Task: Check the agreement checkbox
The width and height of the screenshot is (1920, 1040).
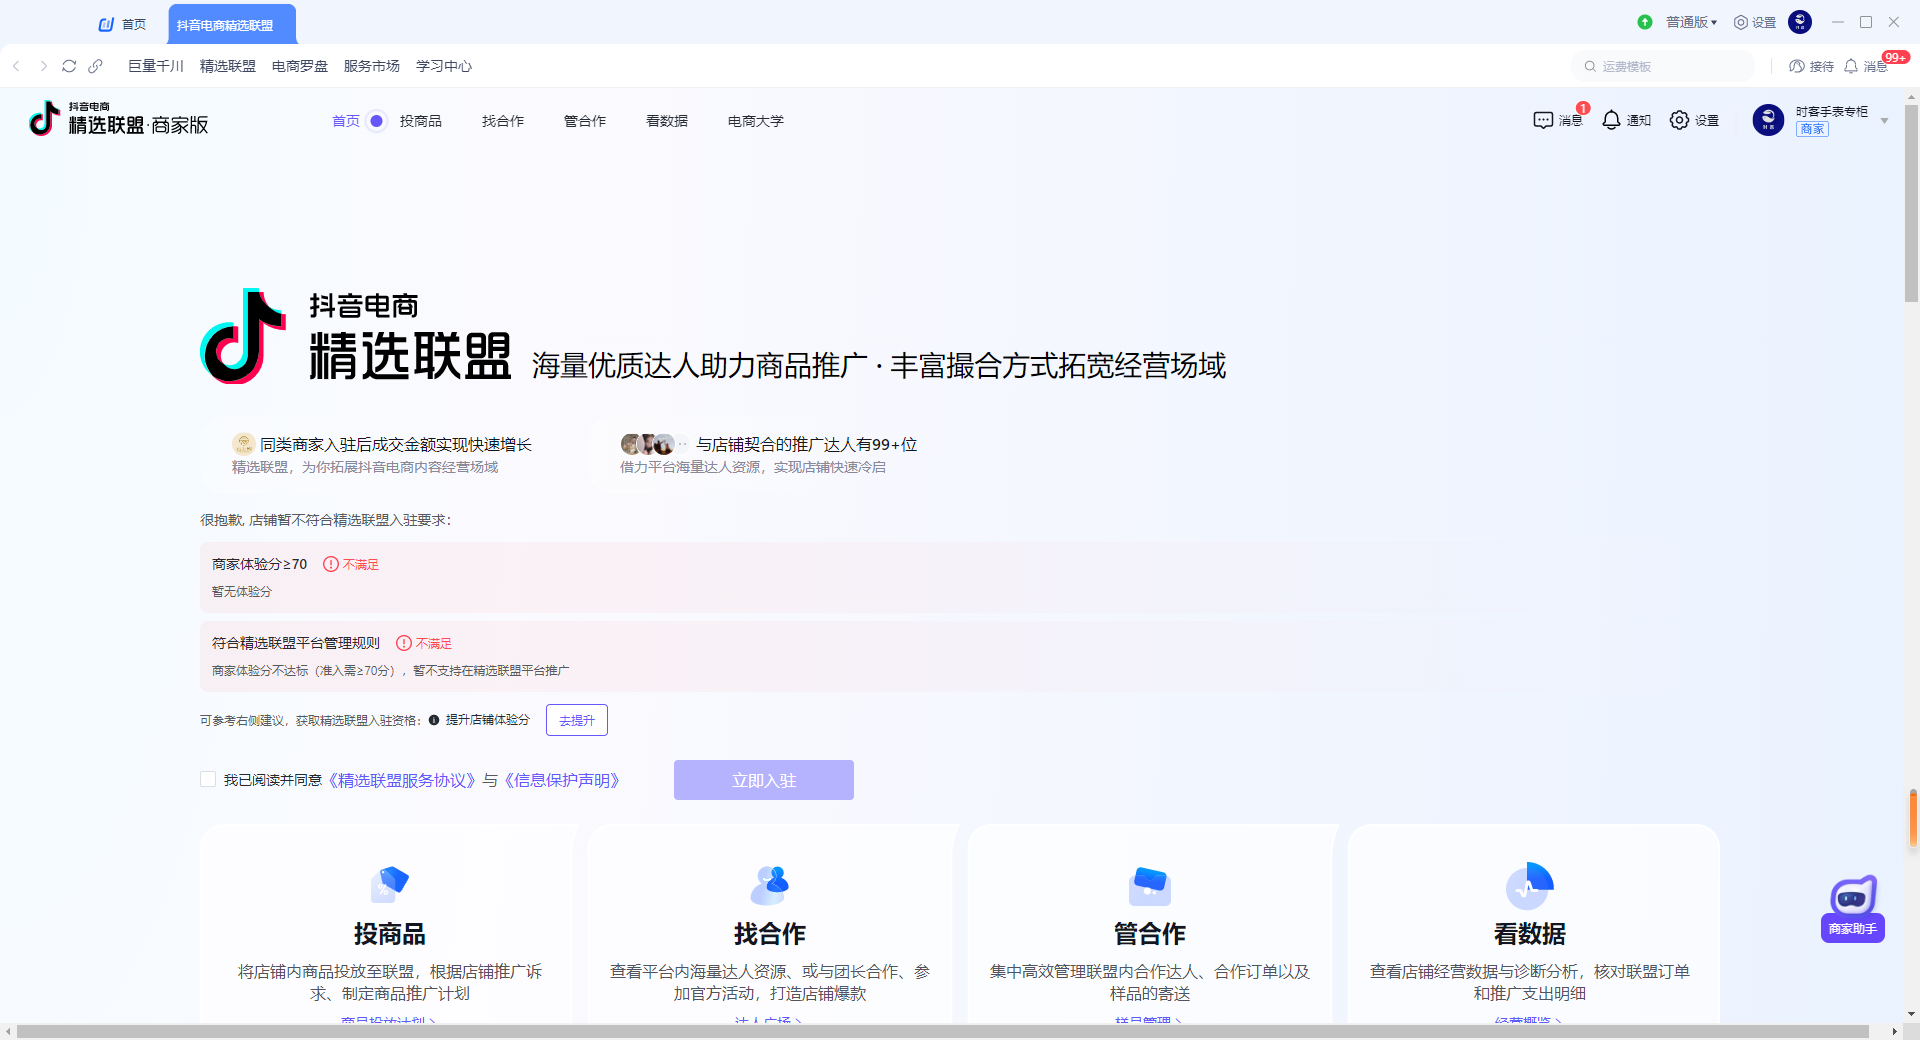Action: point(208,780)
